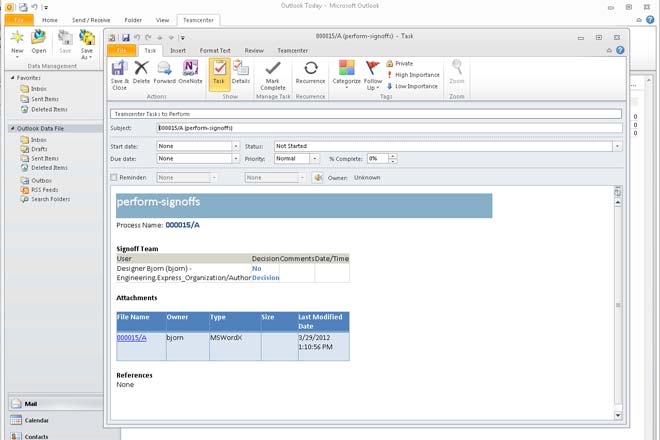Click the Zoom magnifier icon
660x440 pixels.
(x=457, y=71)
